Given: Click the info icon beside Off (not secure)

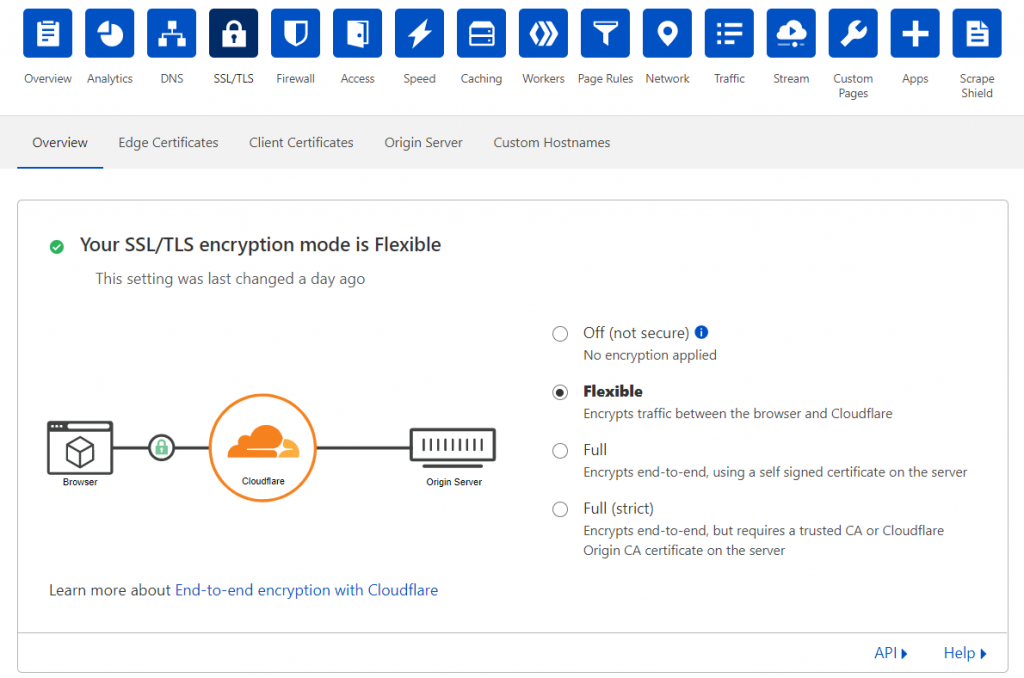Looking at the screenshot, I should [x=702, y=333].
